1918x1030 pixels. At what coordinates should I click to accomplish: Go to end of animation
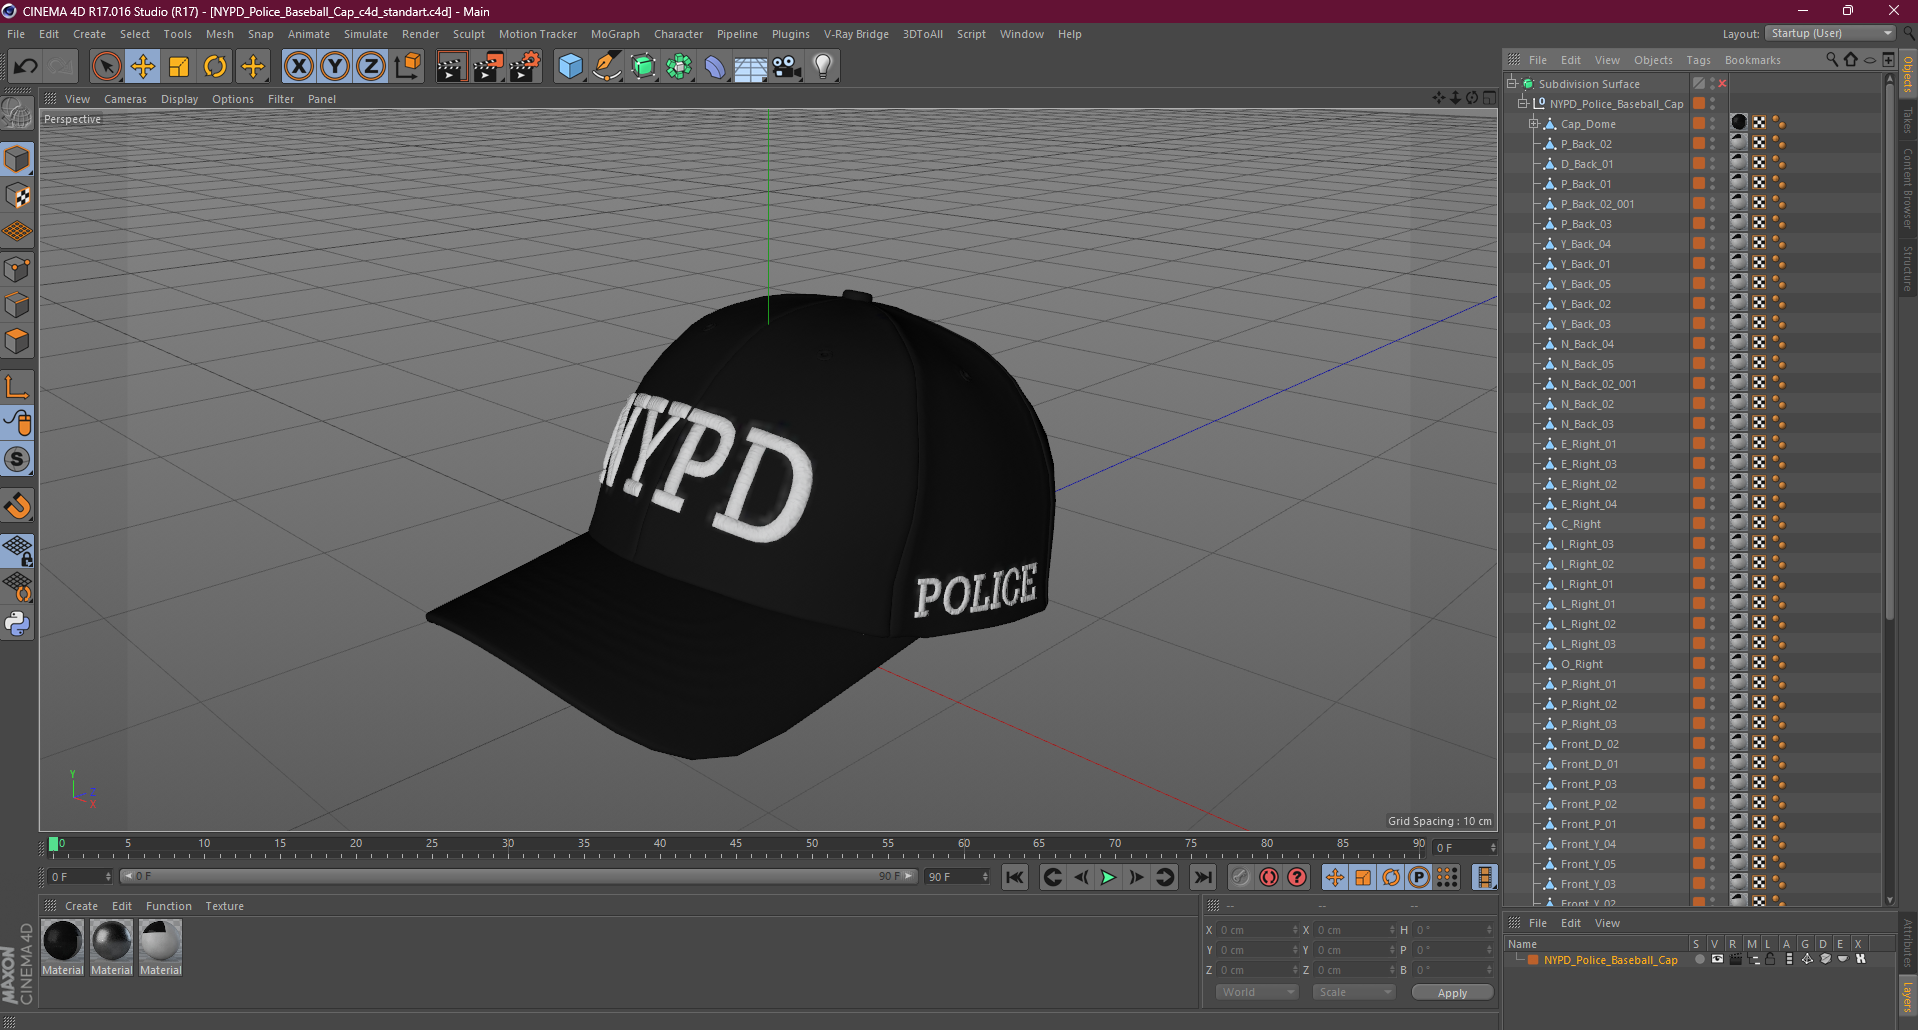tap(1203, 877)
